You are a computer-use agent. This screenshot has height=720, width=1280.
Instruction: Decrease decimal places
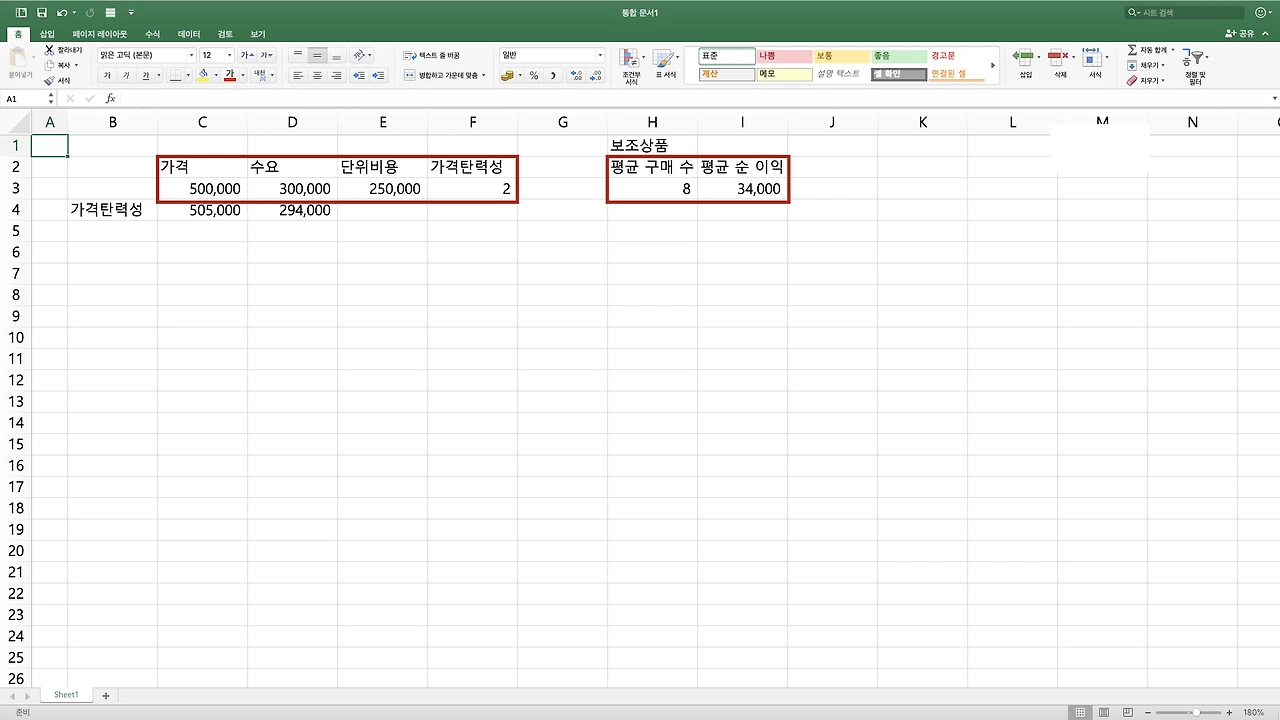pos(596,75)
